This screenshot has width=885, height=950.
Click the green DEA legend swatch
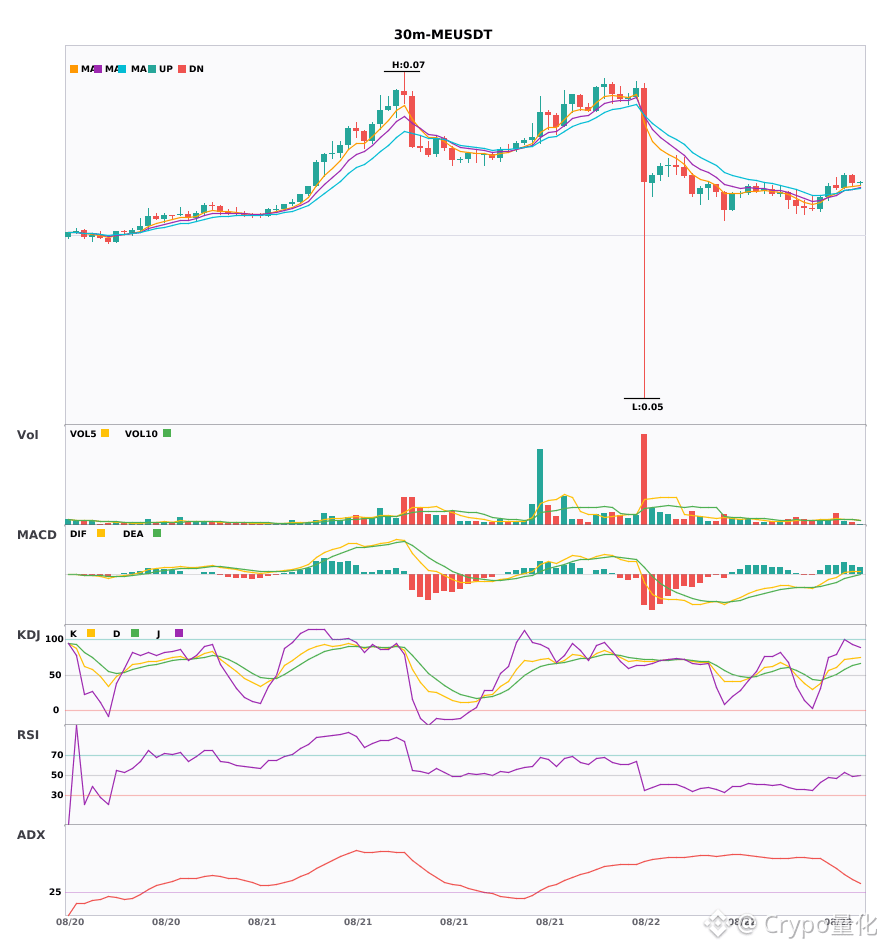(157, 533)
